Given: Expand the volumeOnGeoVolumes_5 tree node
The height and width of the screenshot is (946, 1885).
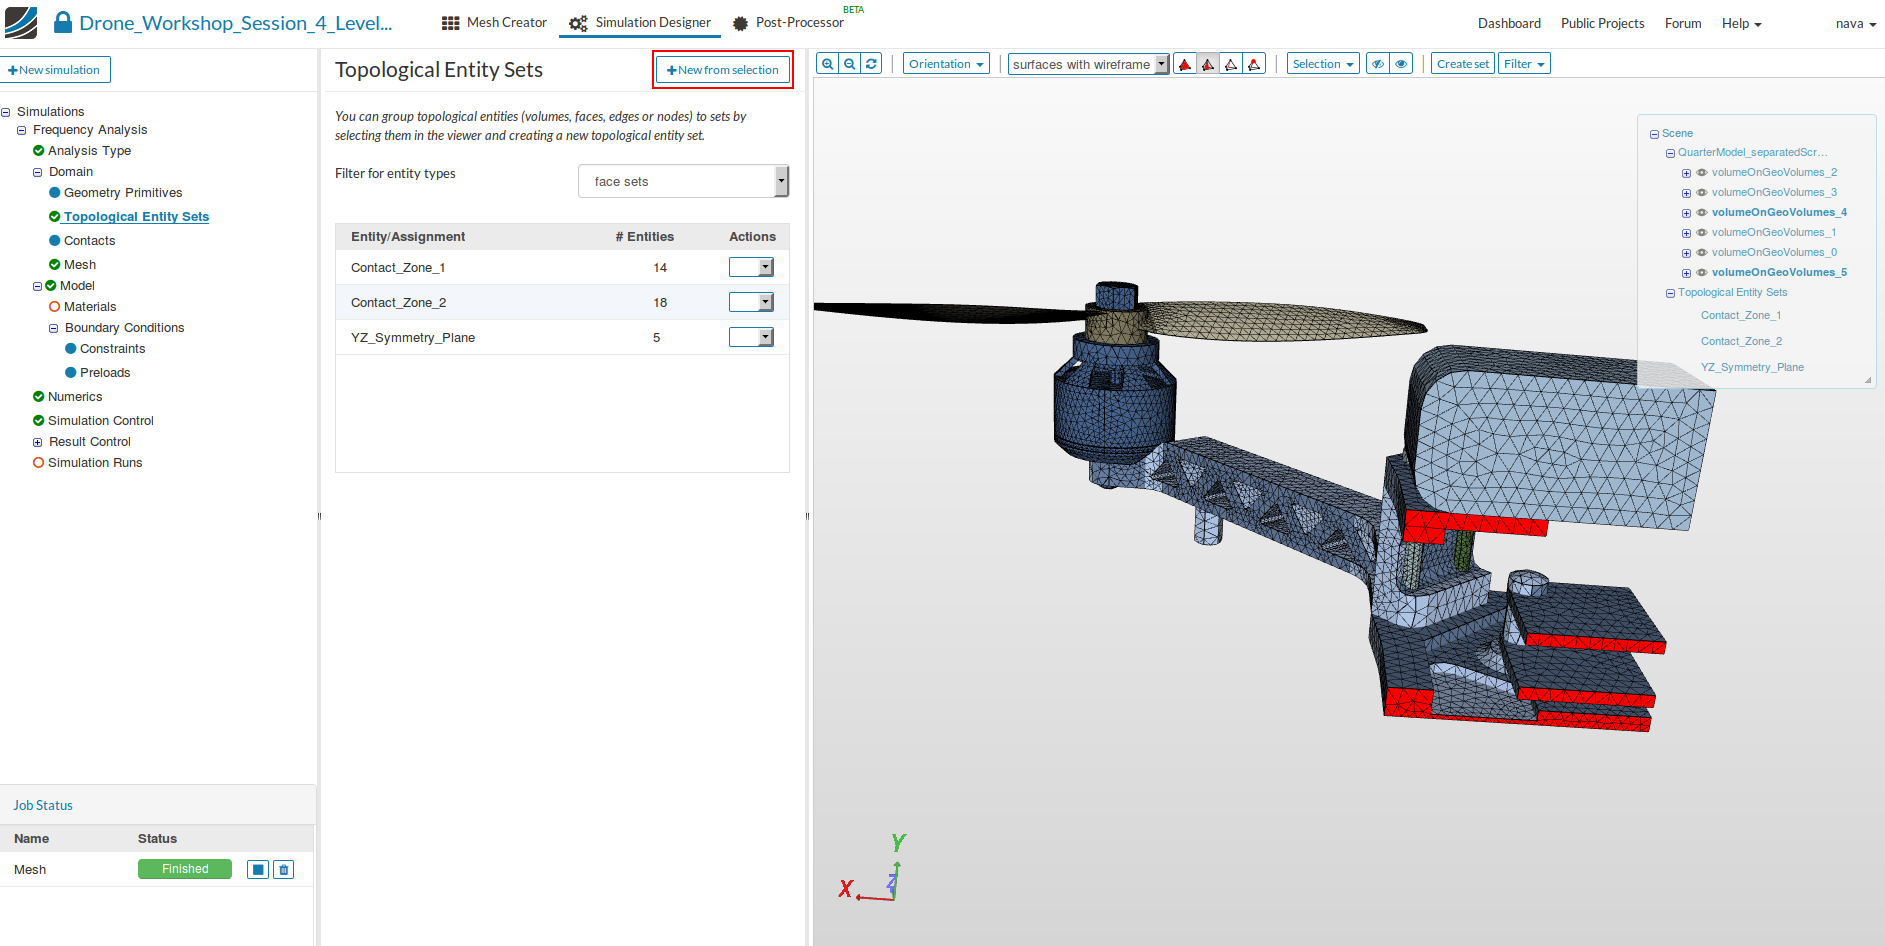Looking at the screenshot, I should tap(1686, 273).
